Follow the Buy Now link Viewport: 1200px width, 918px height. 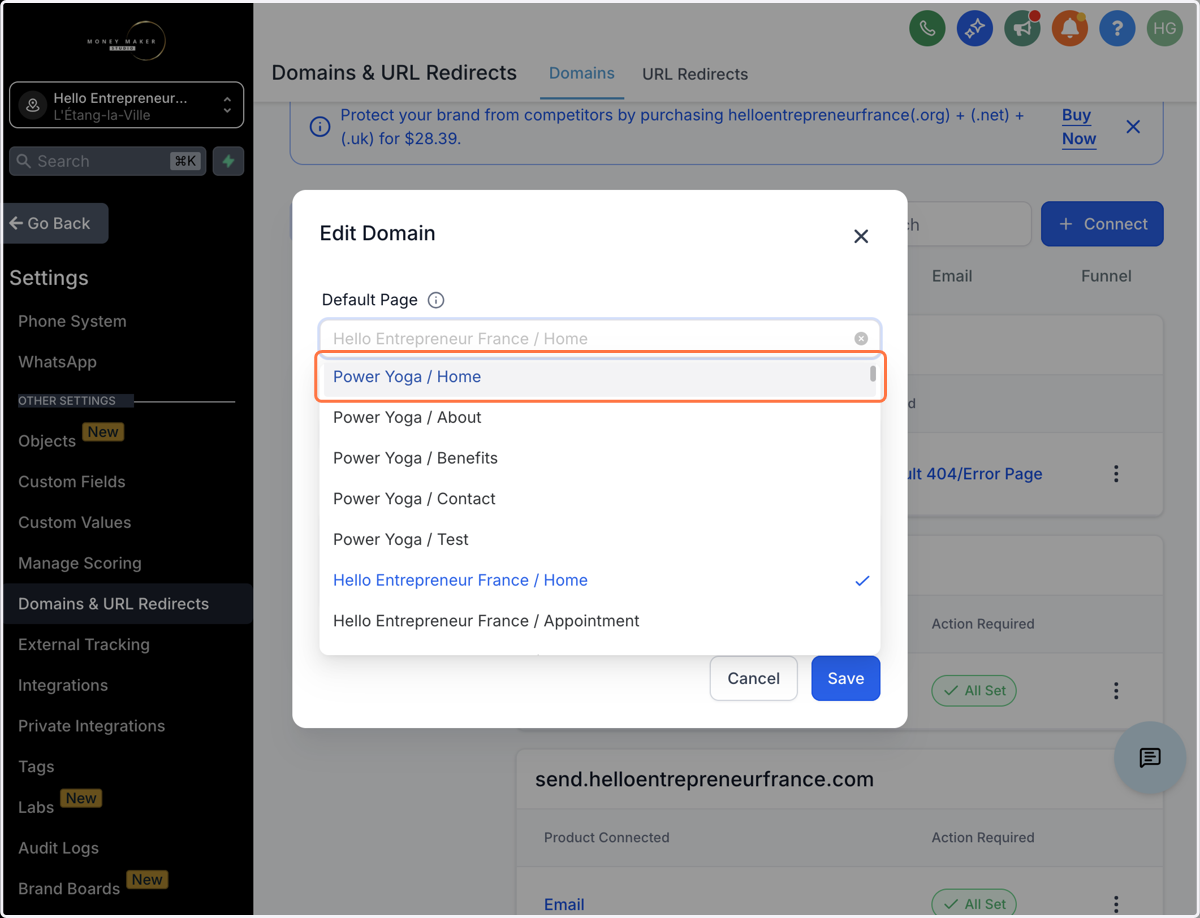click(1079, 127)
